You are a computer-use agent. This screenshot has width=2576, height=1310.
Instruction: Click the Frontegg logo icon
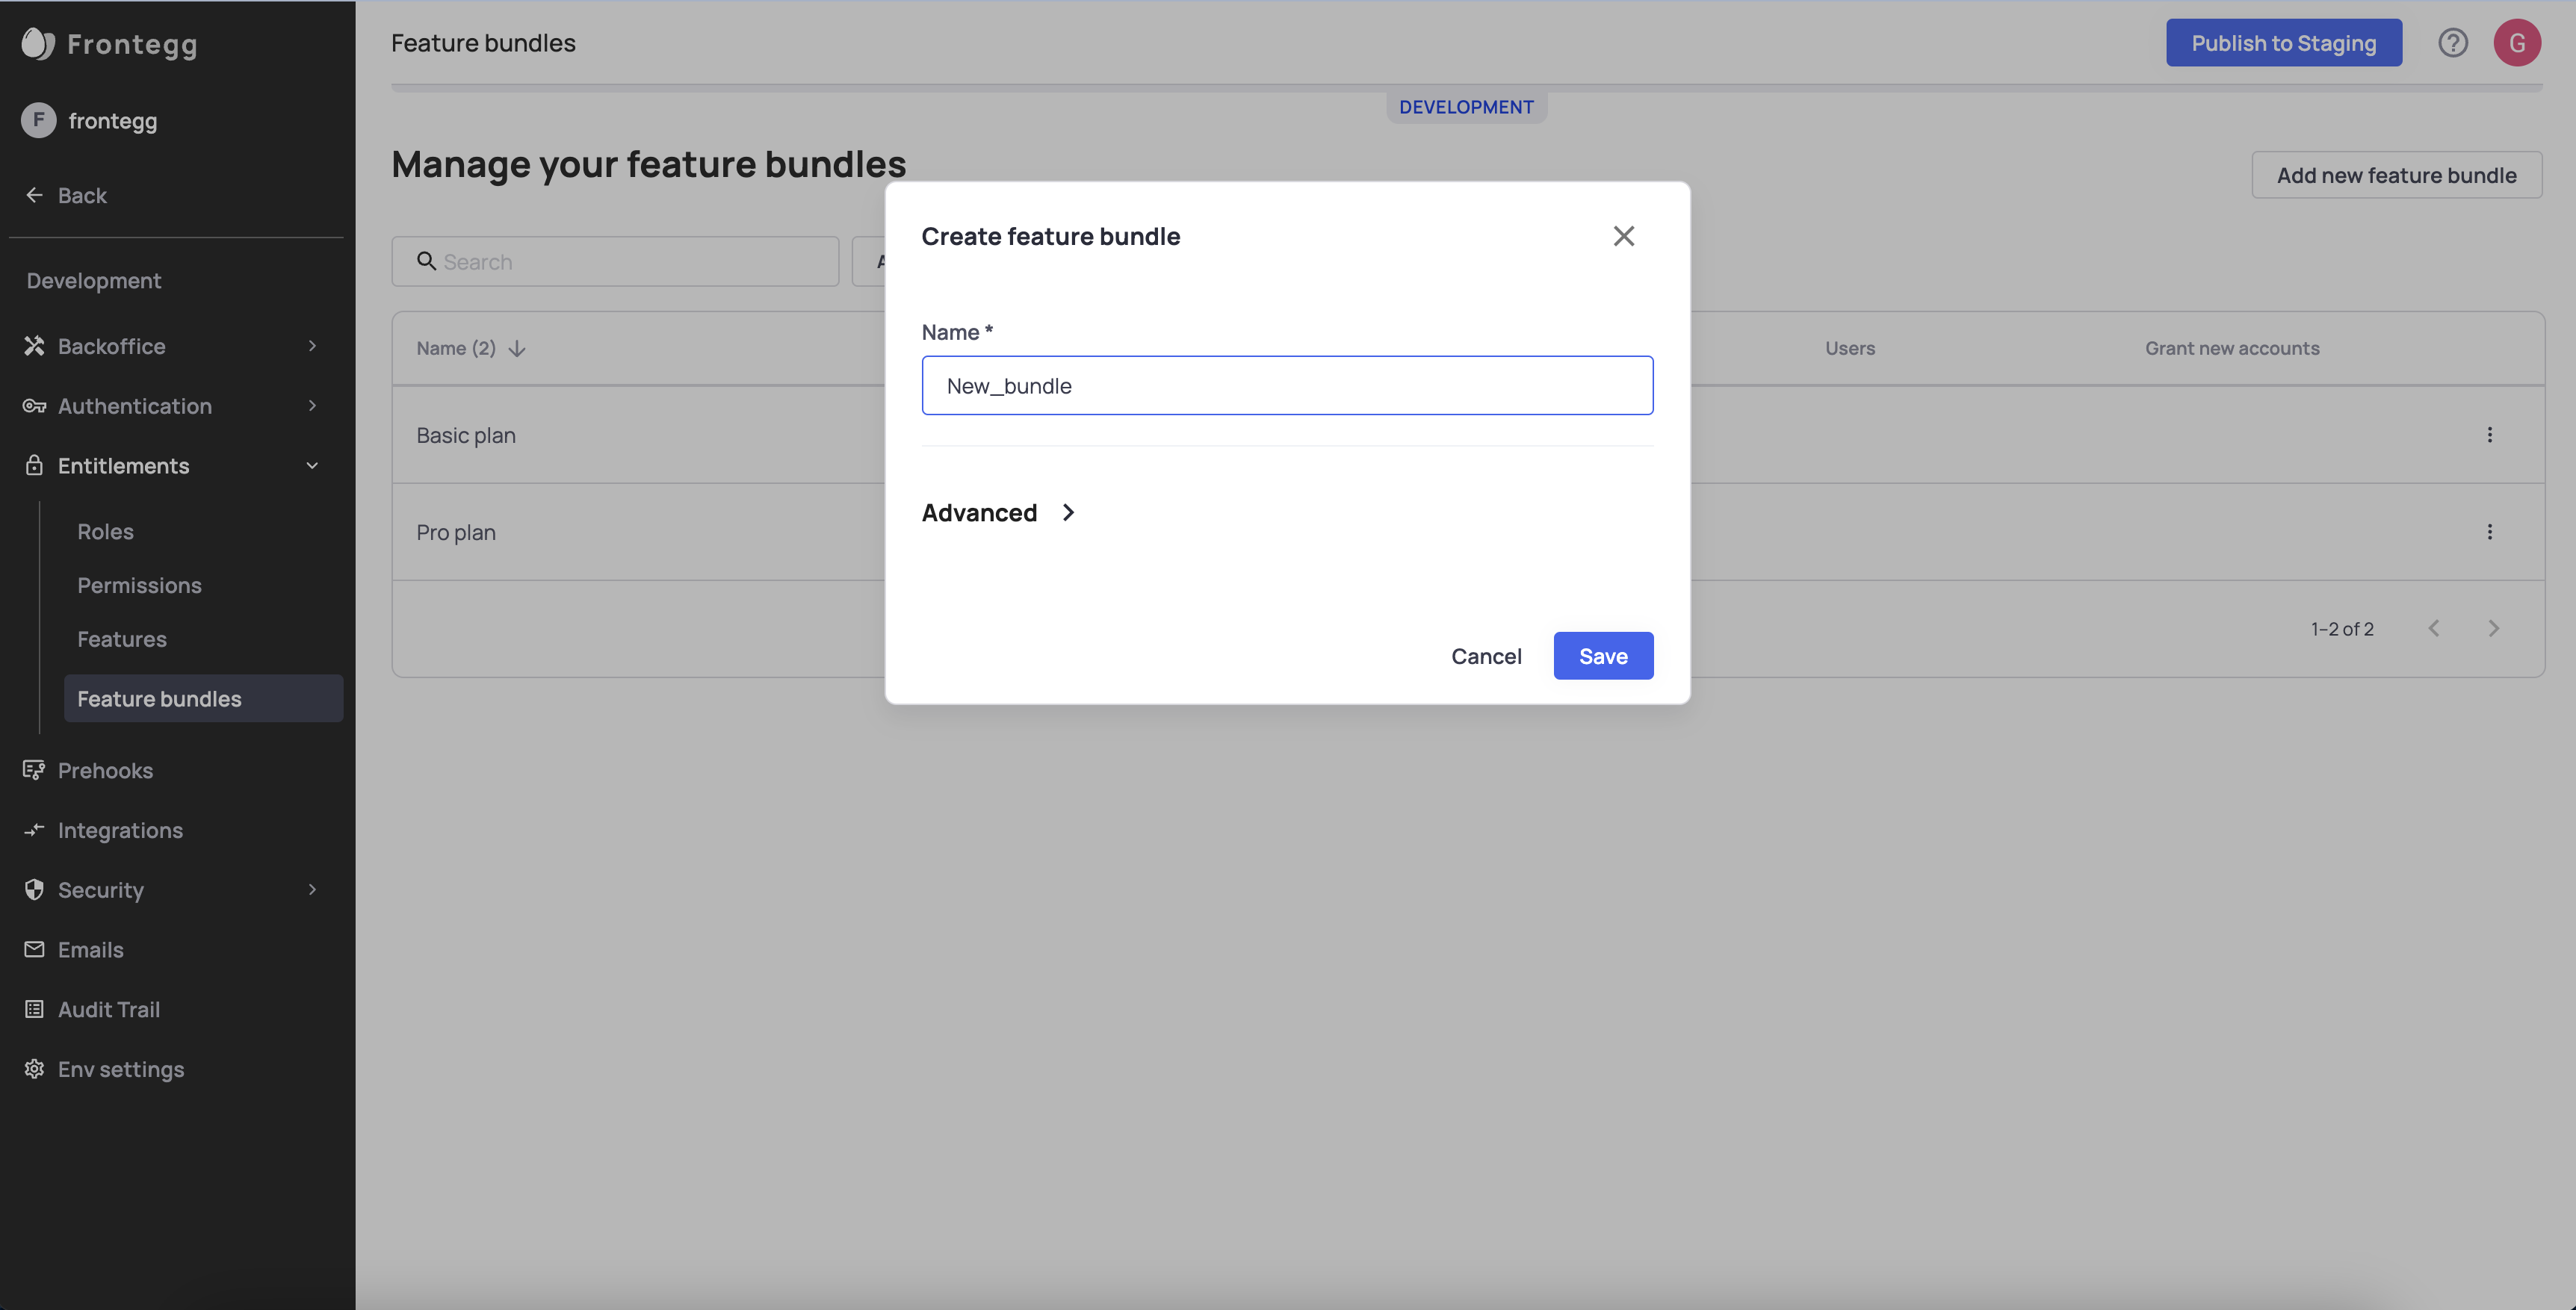(37, 43)
